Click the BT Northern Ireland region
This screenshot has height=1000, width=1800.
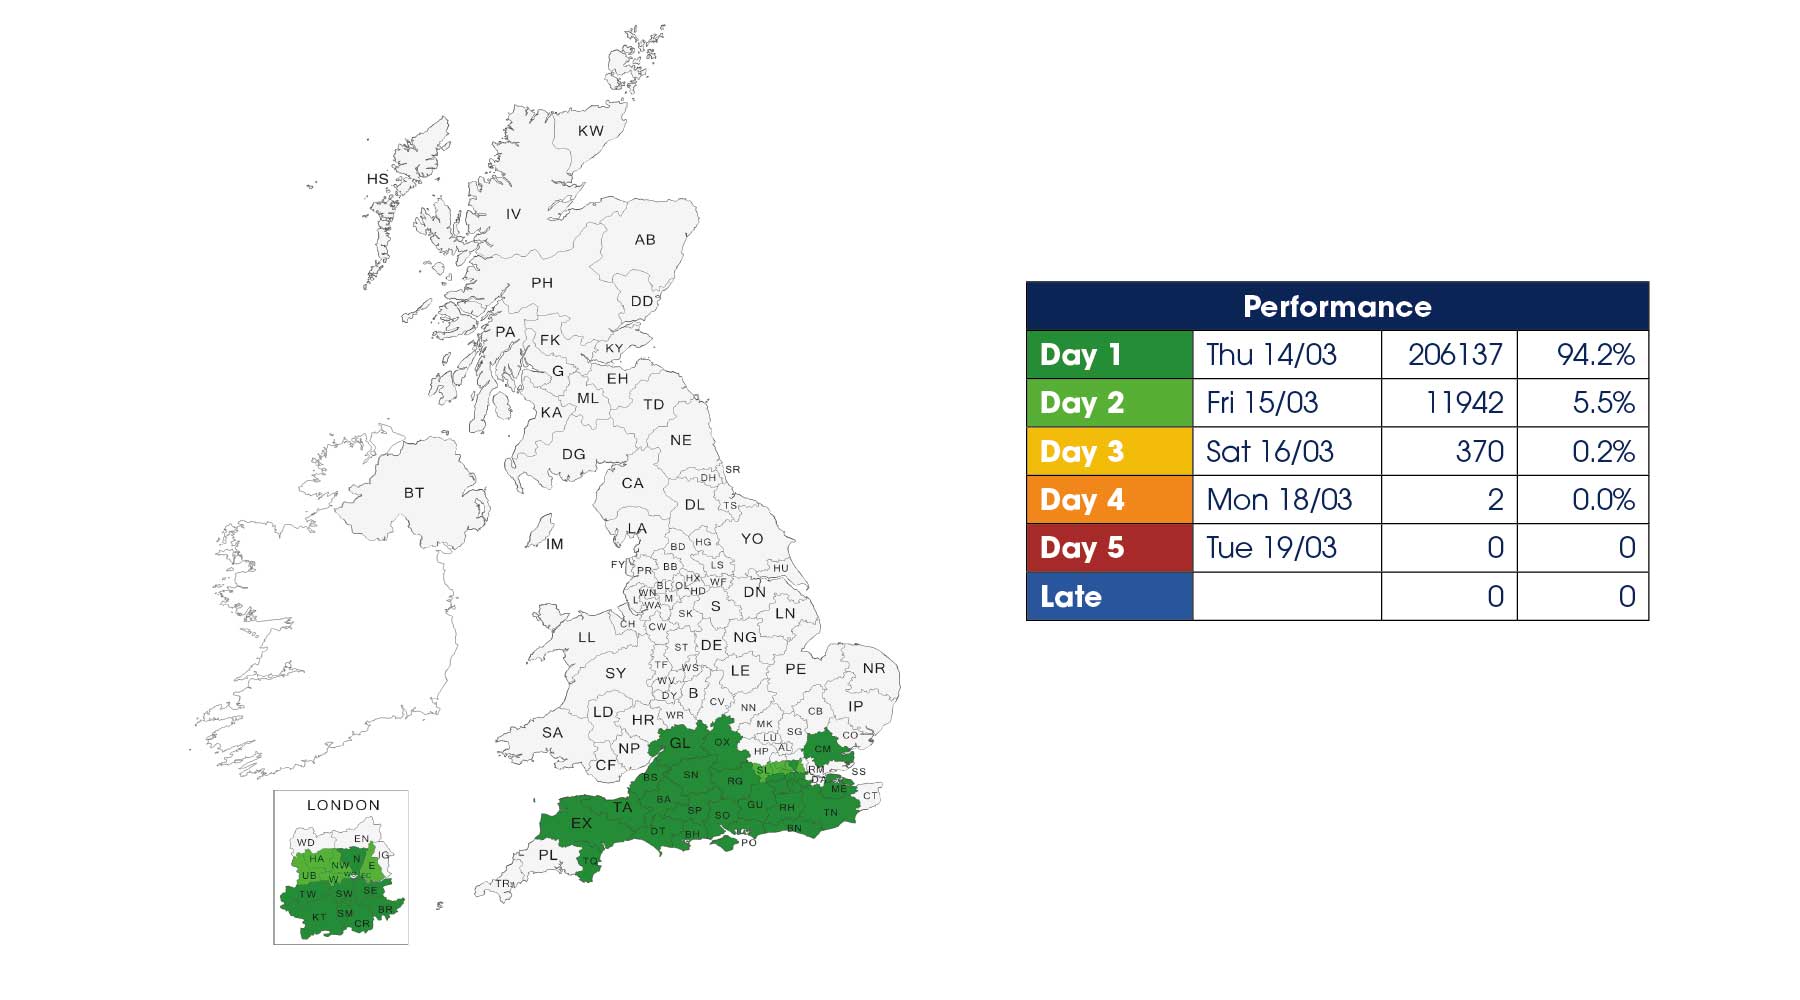[414, 493]
